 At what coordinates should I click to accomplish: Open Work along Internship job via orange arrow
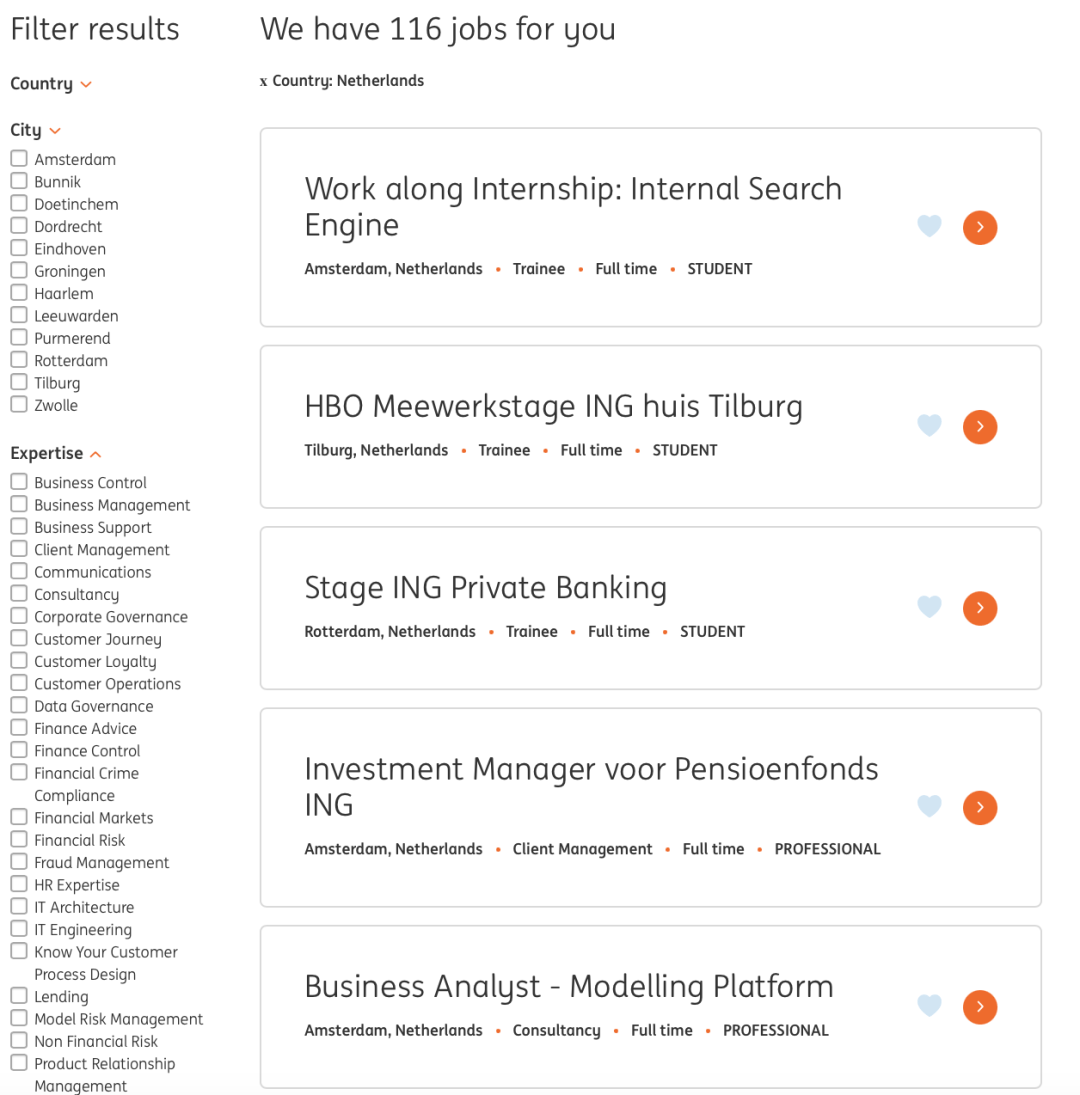click(980, 228)
